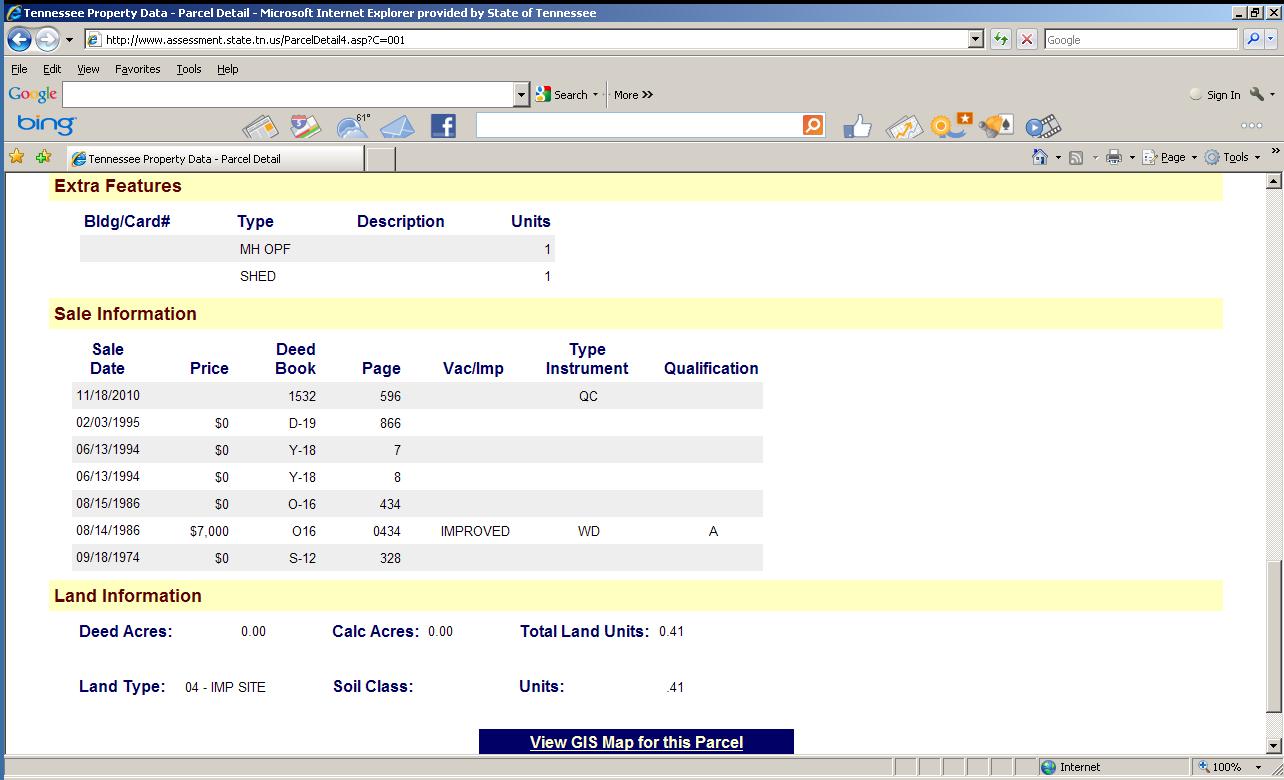Open the Bing bar weather icon

pos(352,126)
